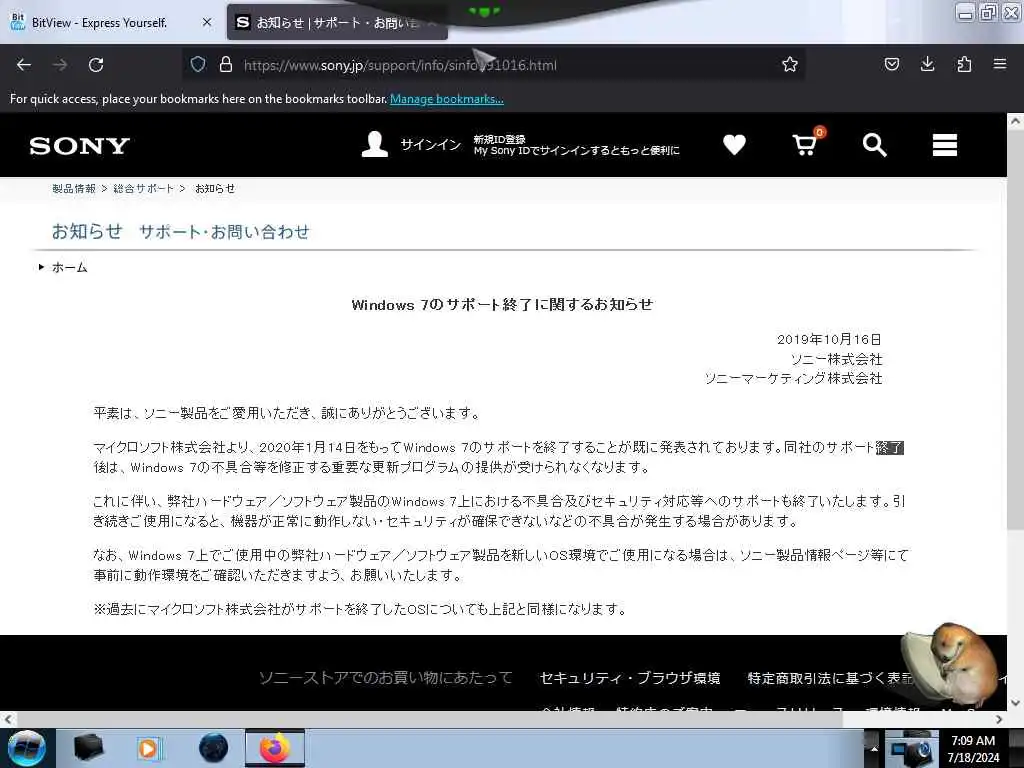Click the Sony logo

click(80, 146)
